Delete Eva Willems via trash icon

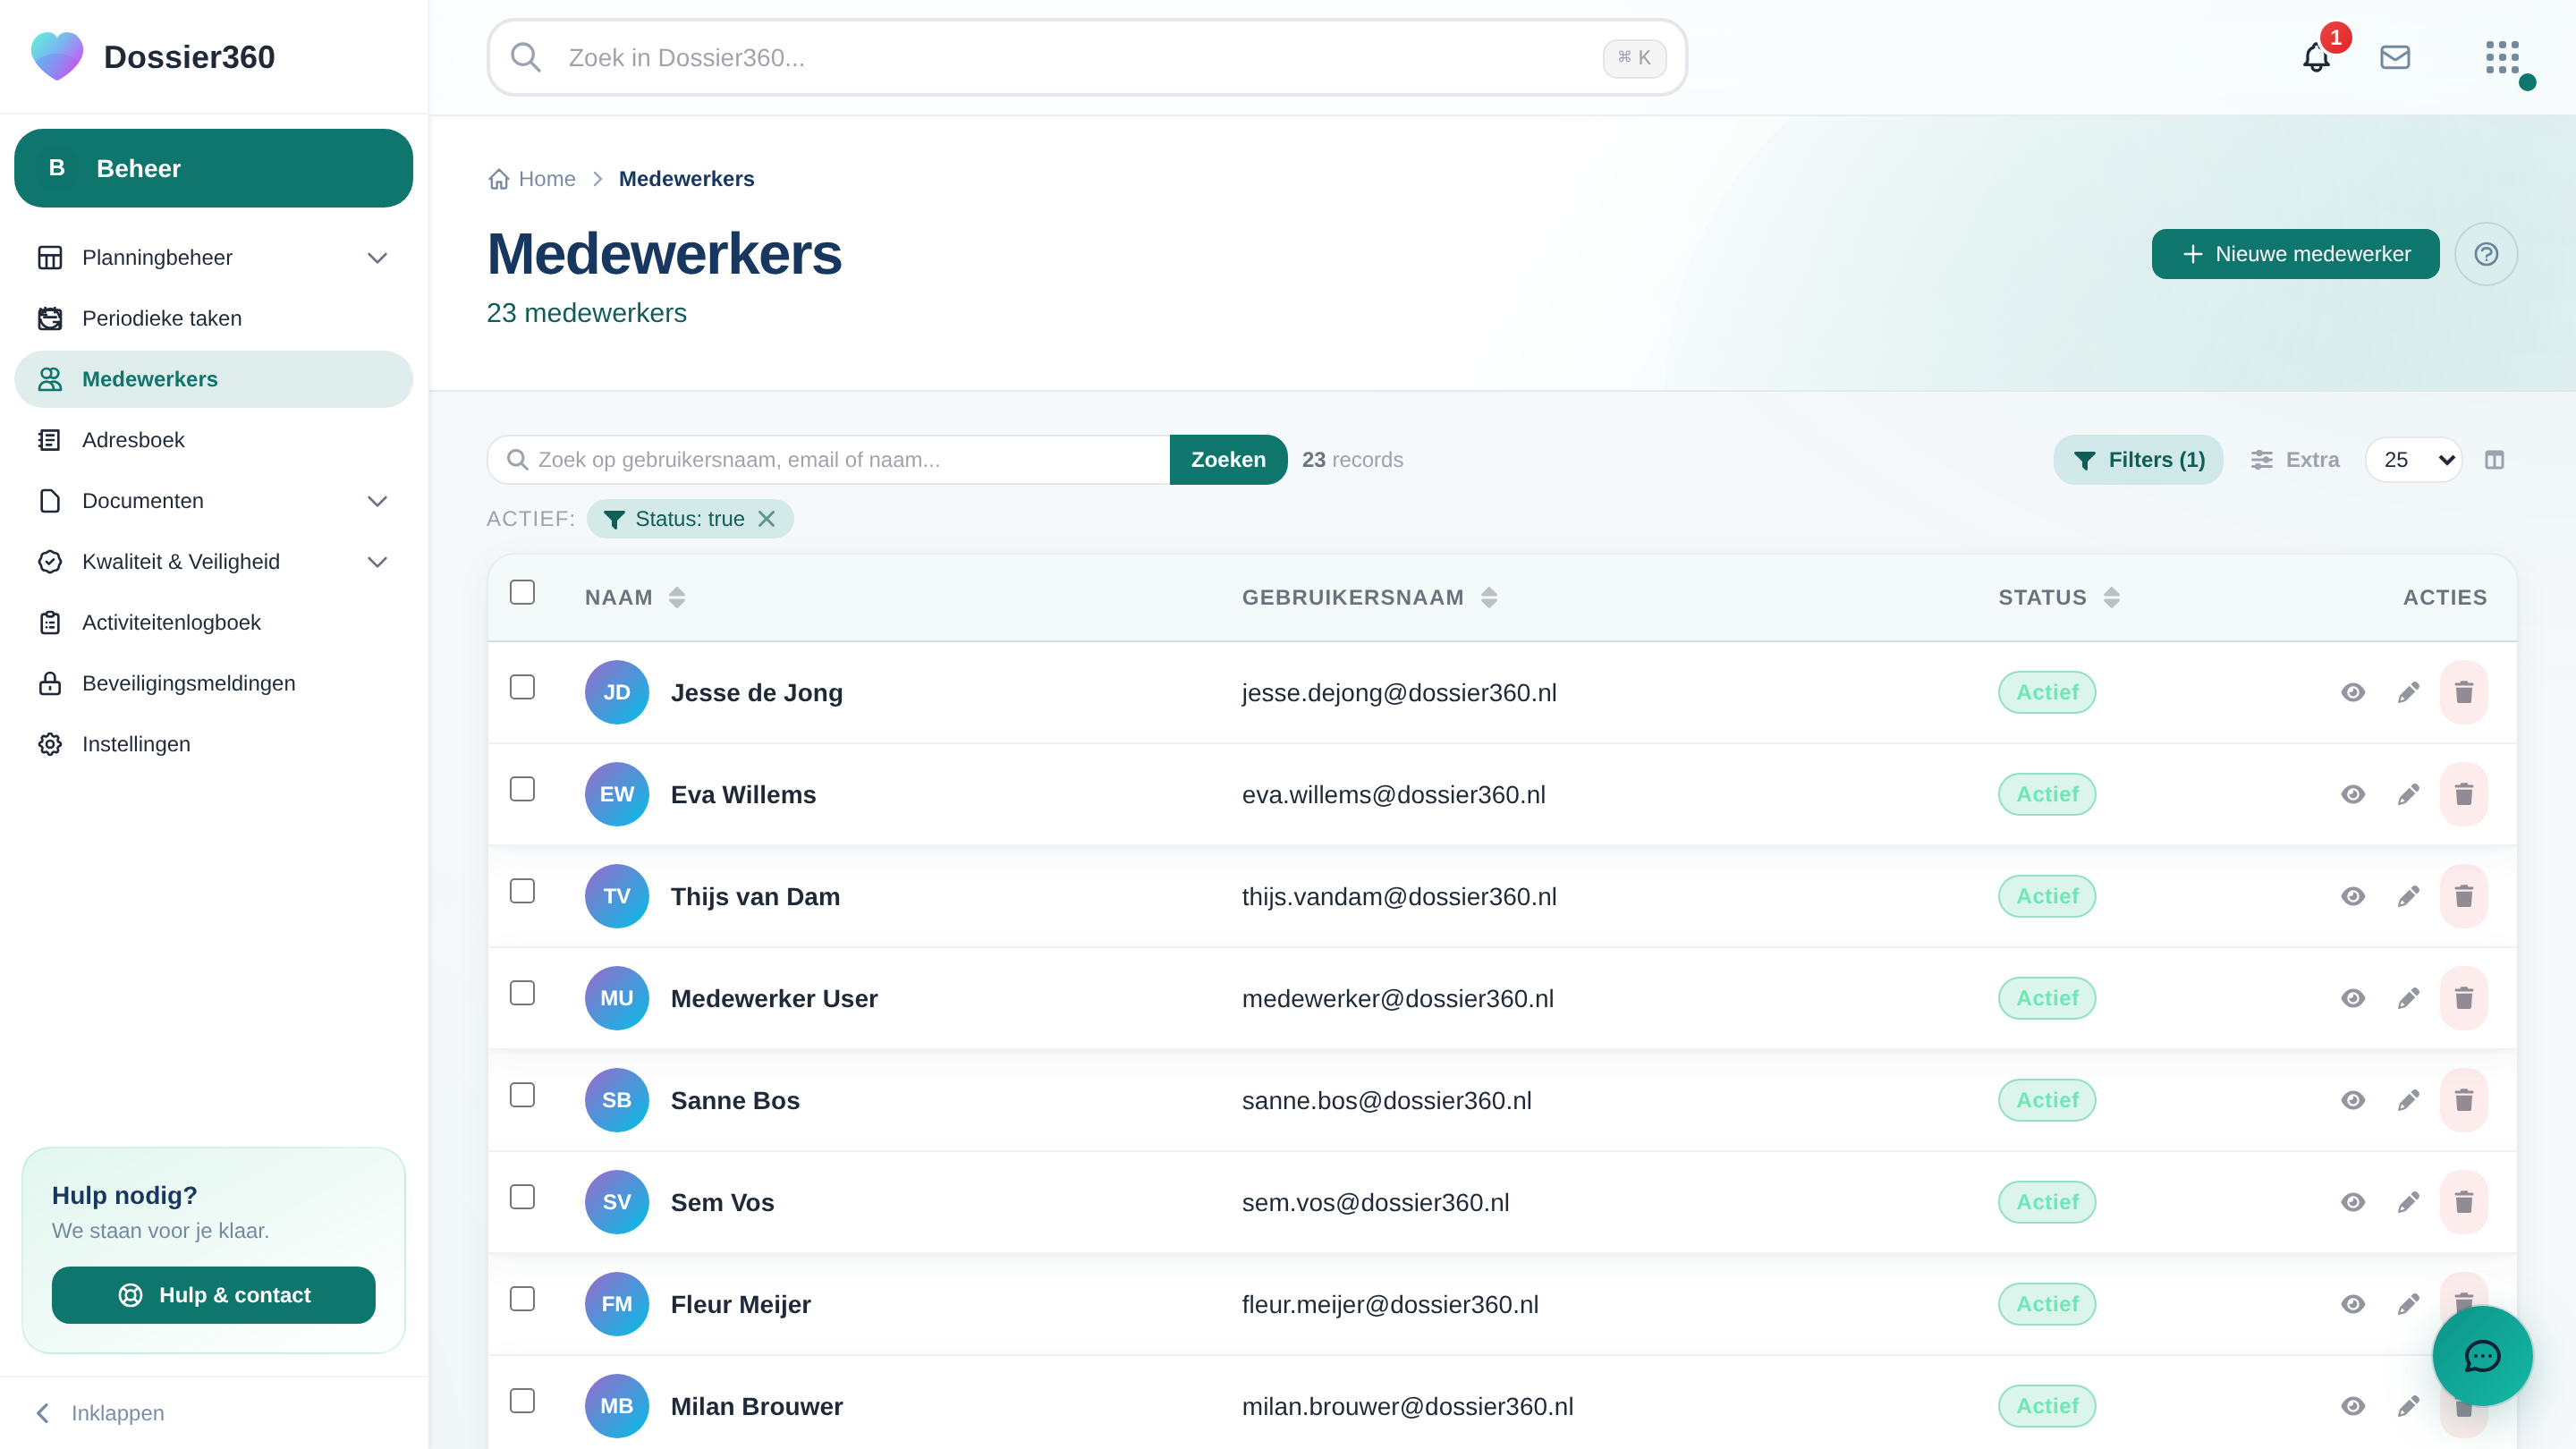pyautogui.click(x=2464, y=794)
